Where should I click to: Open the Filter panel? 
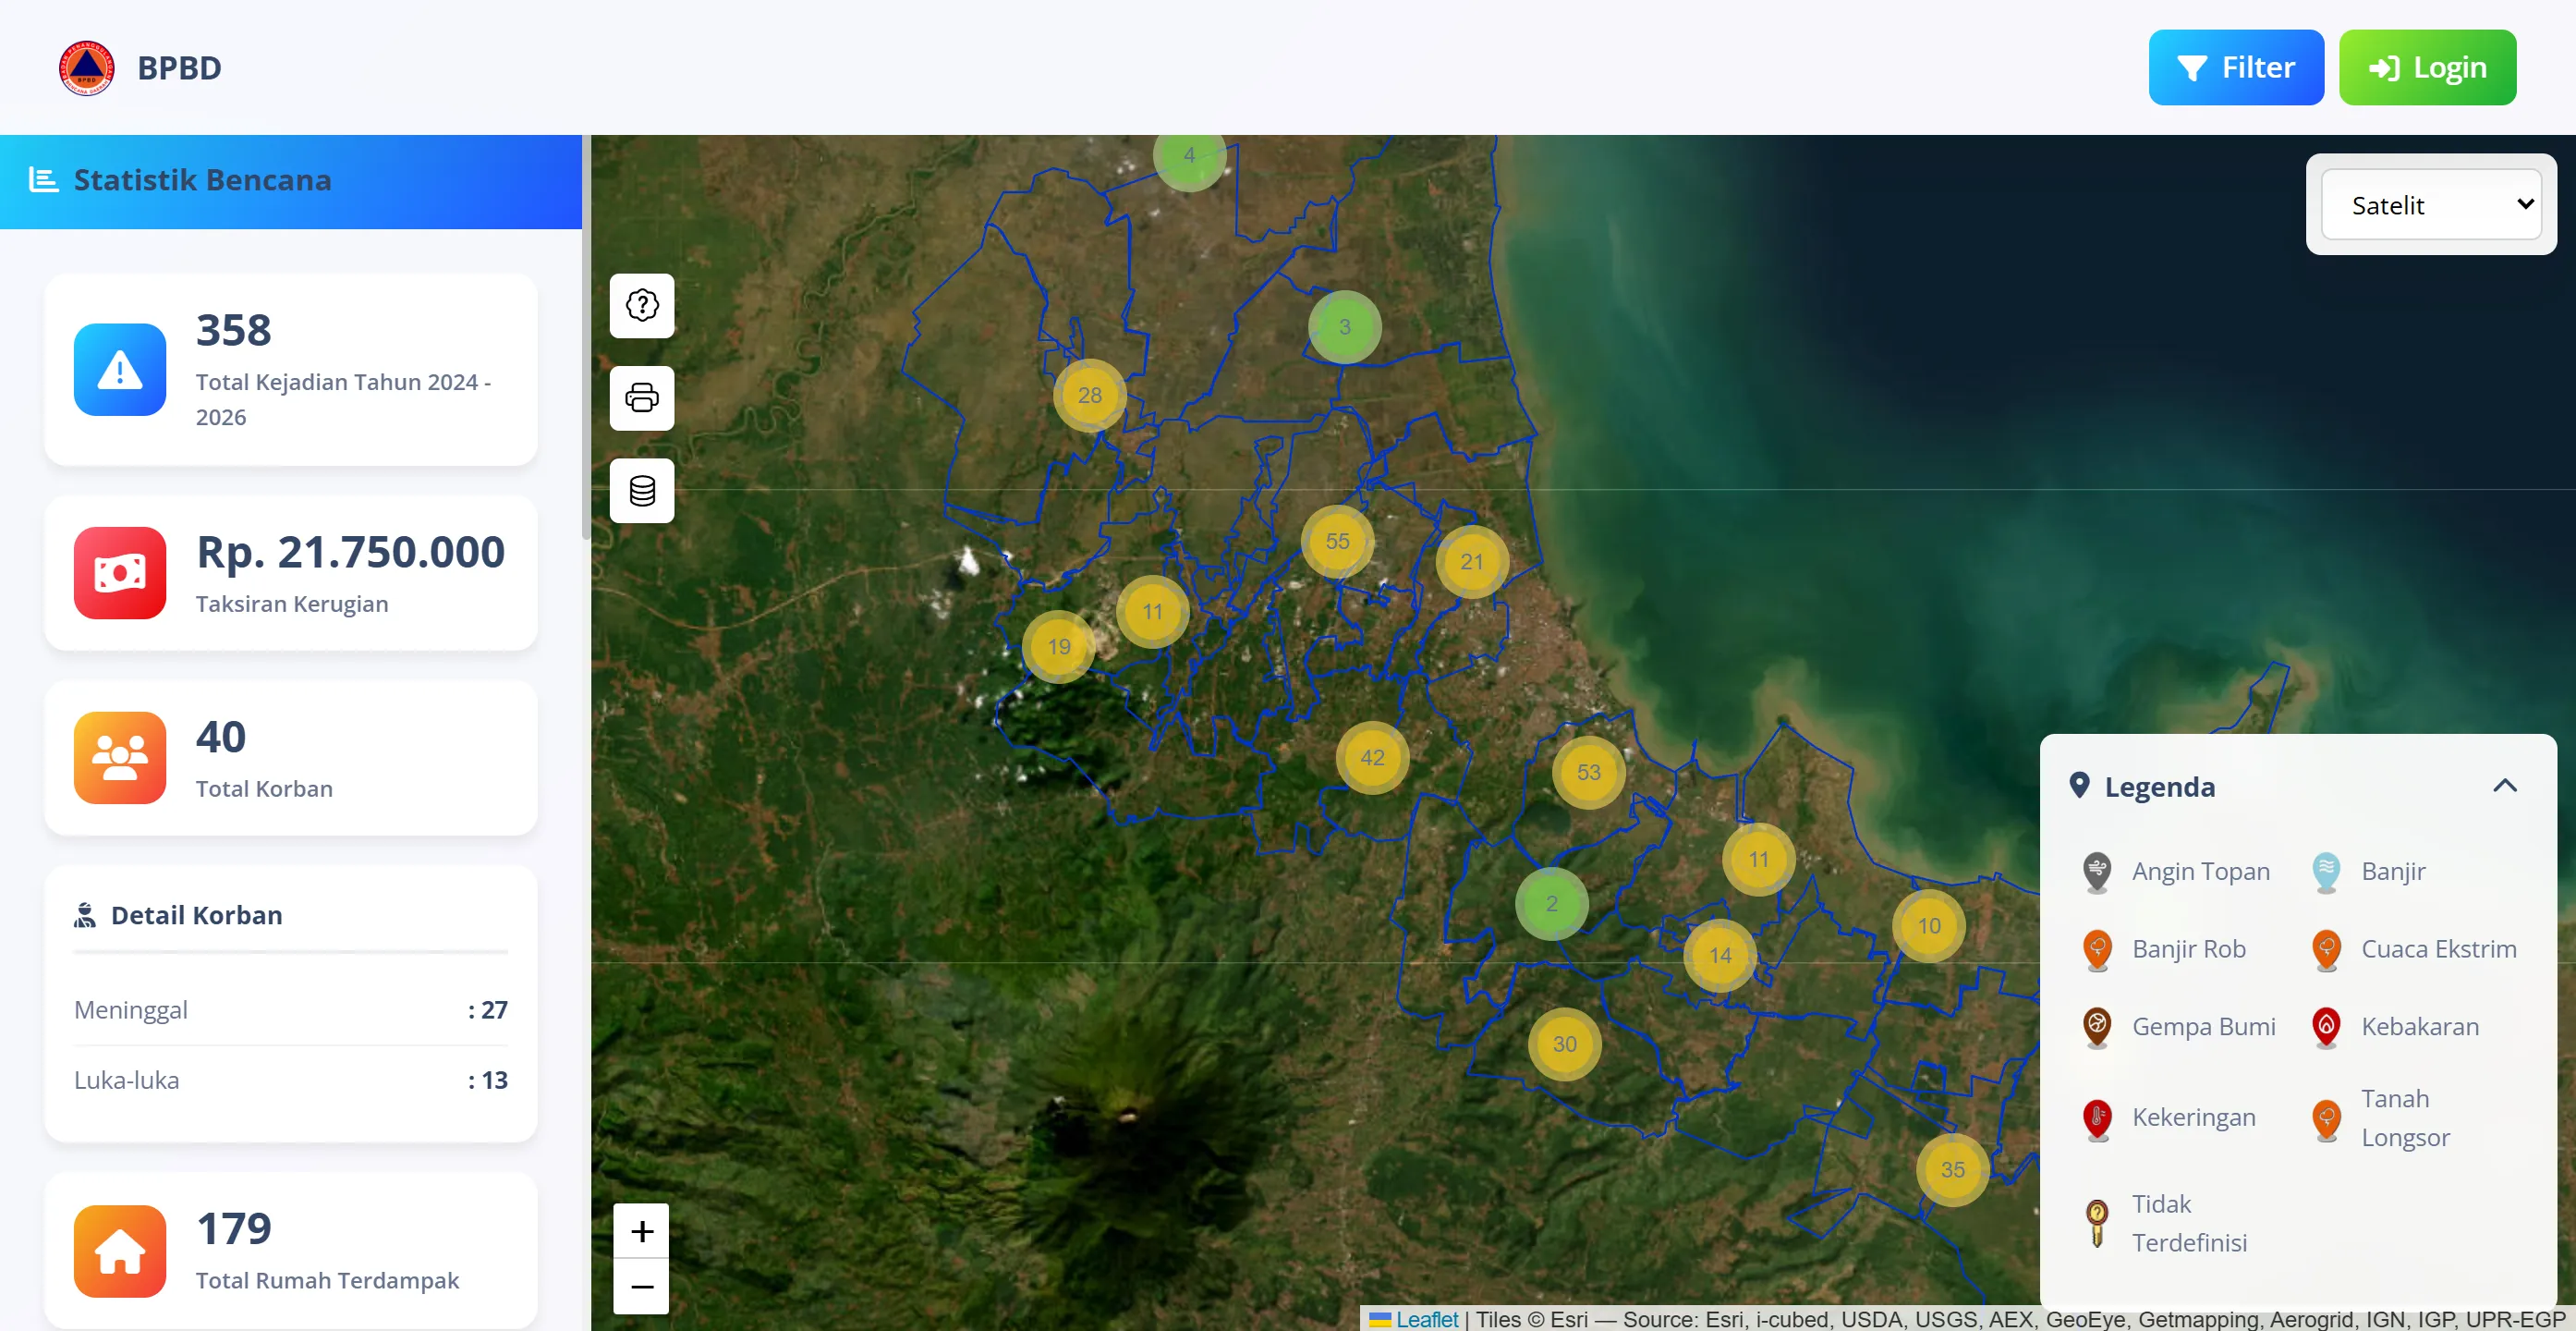coord(2236,68)
